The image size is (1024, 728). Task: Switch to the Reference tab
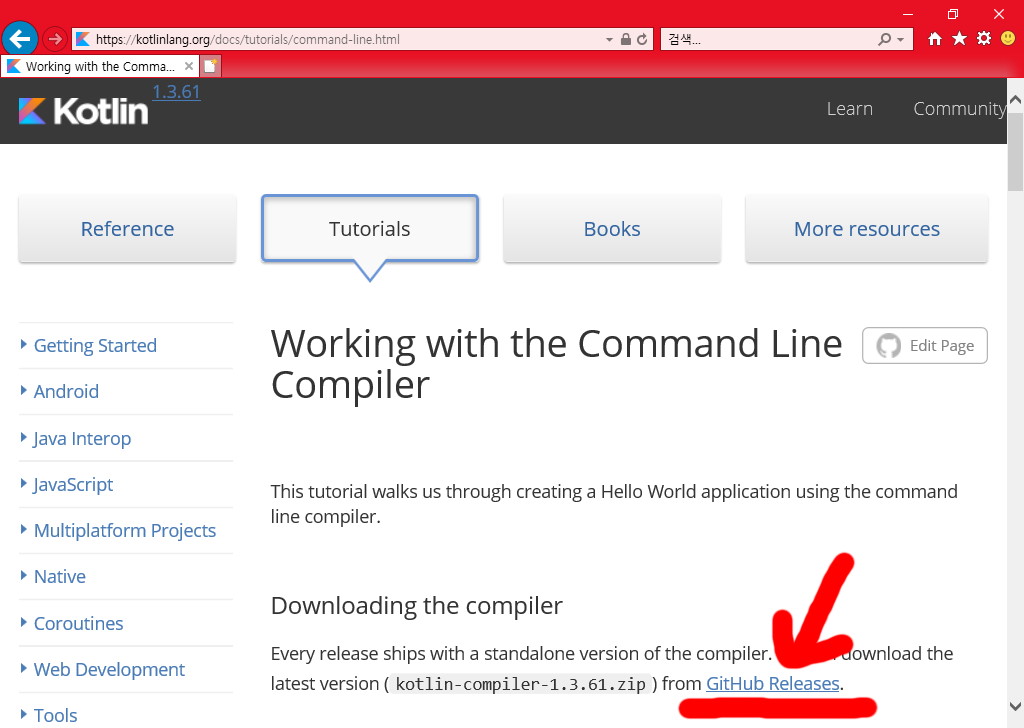127,229
